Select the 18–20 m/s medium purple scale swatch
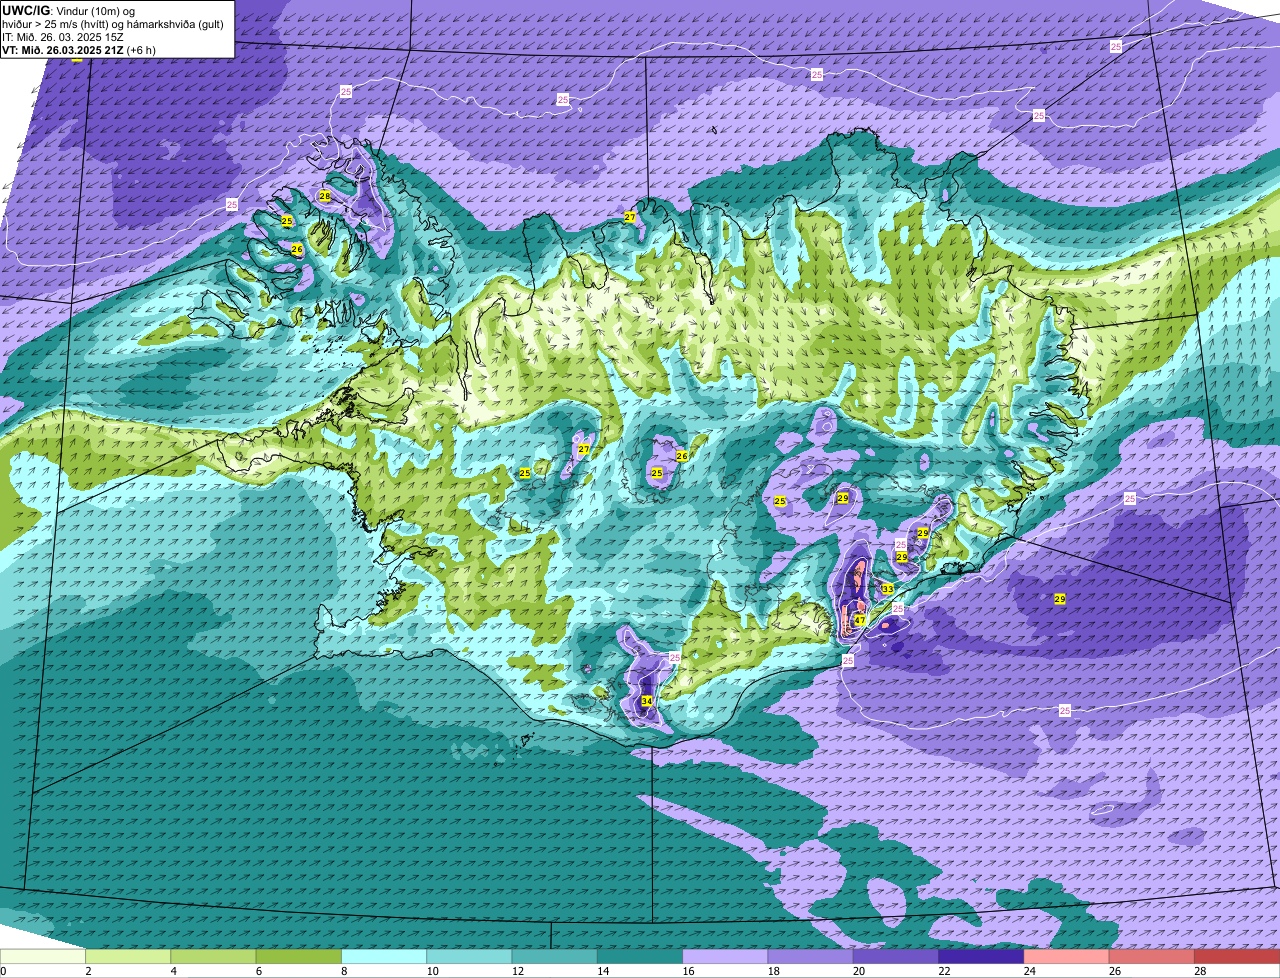 tap(811, 956)
